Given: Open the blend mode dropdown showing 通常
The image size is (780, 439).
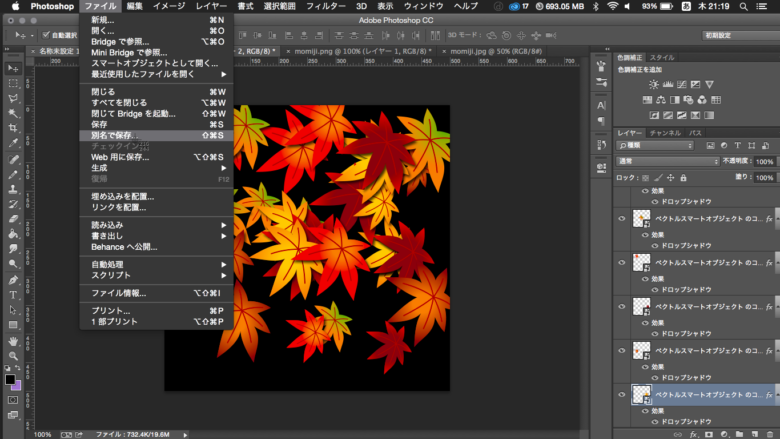Looking at the screenshot, I should pos(667,161).
